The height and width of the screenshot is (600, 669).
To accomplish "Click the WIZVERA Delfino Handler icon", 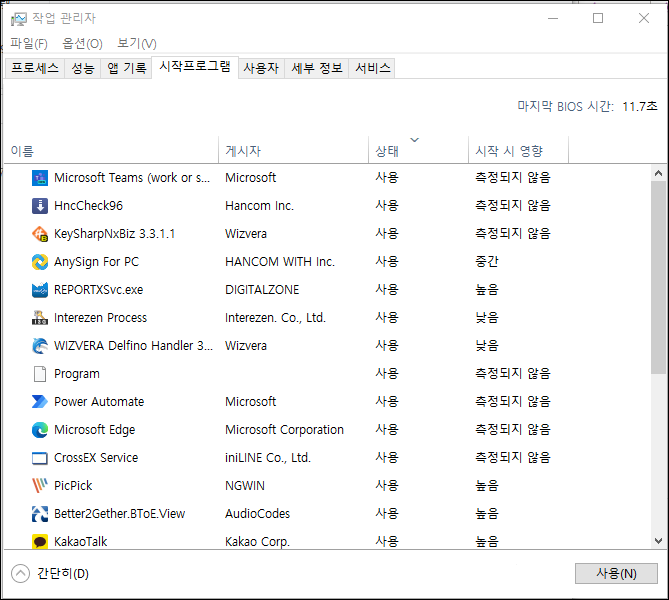I will tap(40, 346).
